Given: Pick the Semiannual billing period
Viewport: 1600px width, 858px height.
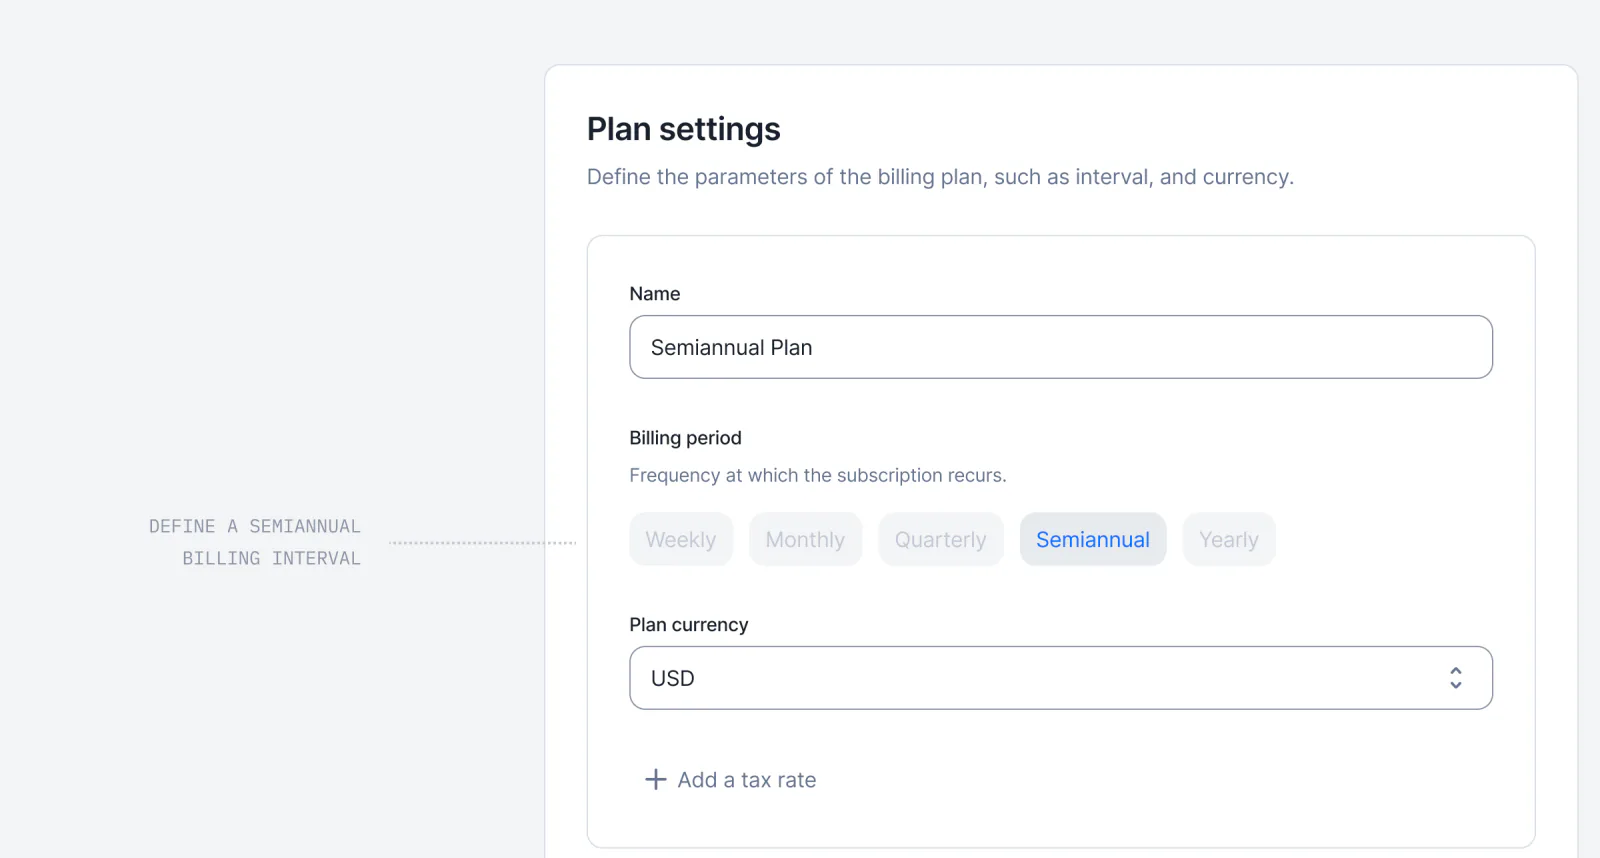Looking at the screenshot, I should point(1093,539).
